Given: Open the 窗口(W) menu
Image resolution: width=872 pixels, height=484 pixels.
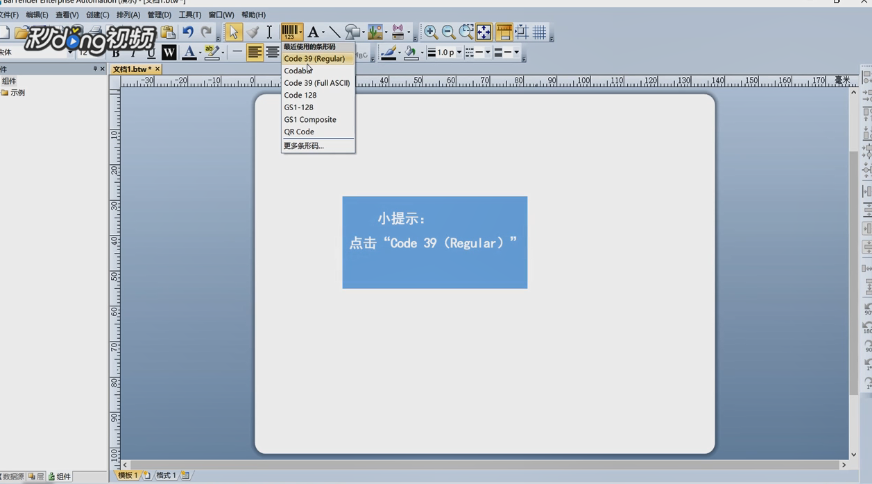Looking at the screenshot, I should coord(221,14).
